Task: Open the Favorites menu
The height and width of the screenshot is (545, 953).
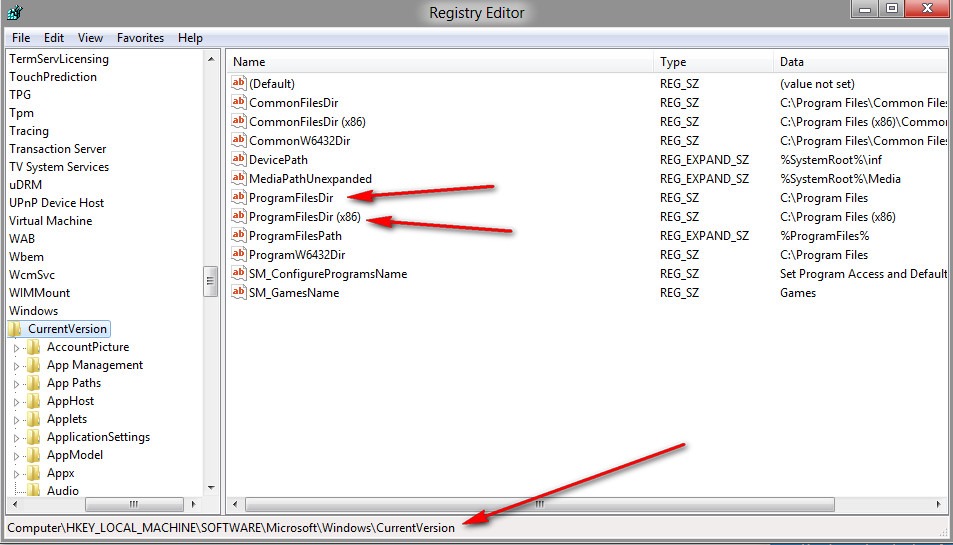Action: [140, 38]
